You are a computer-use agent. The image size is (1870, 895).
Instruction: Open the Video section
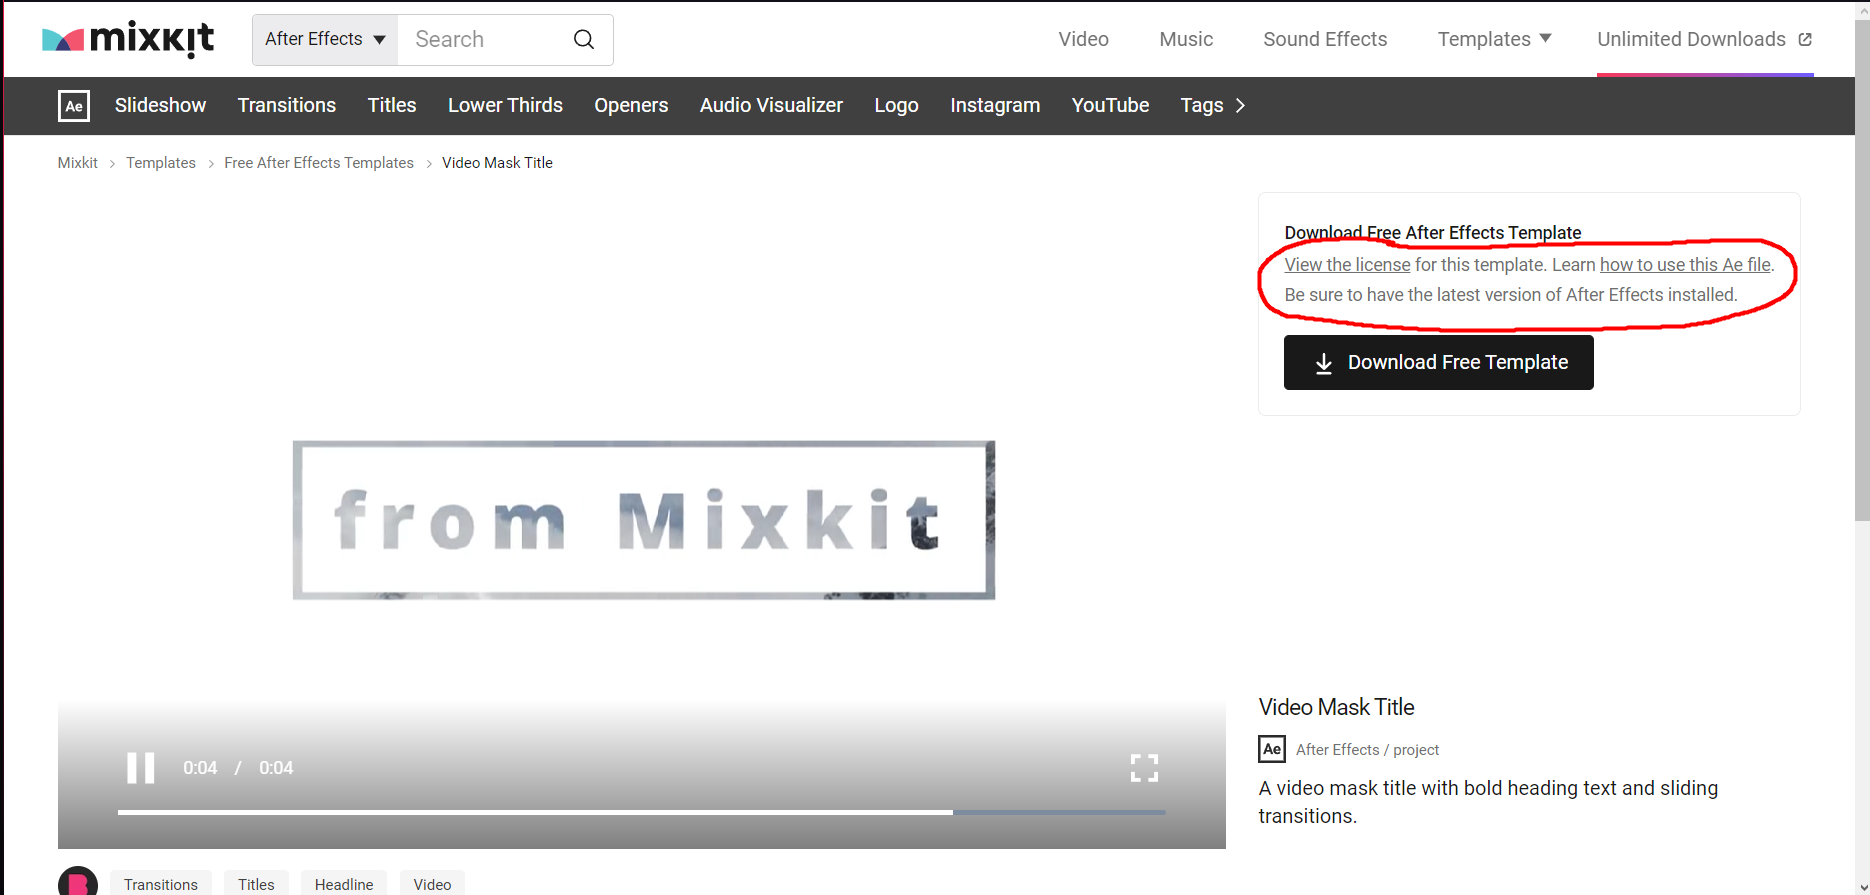click(x=1083, y=39)
